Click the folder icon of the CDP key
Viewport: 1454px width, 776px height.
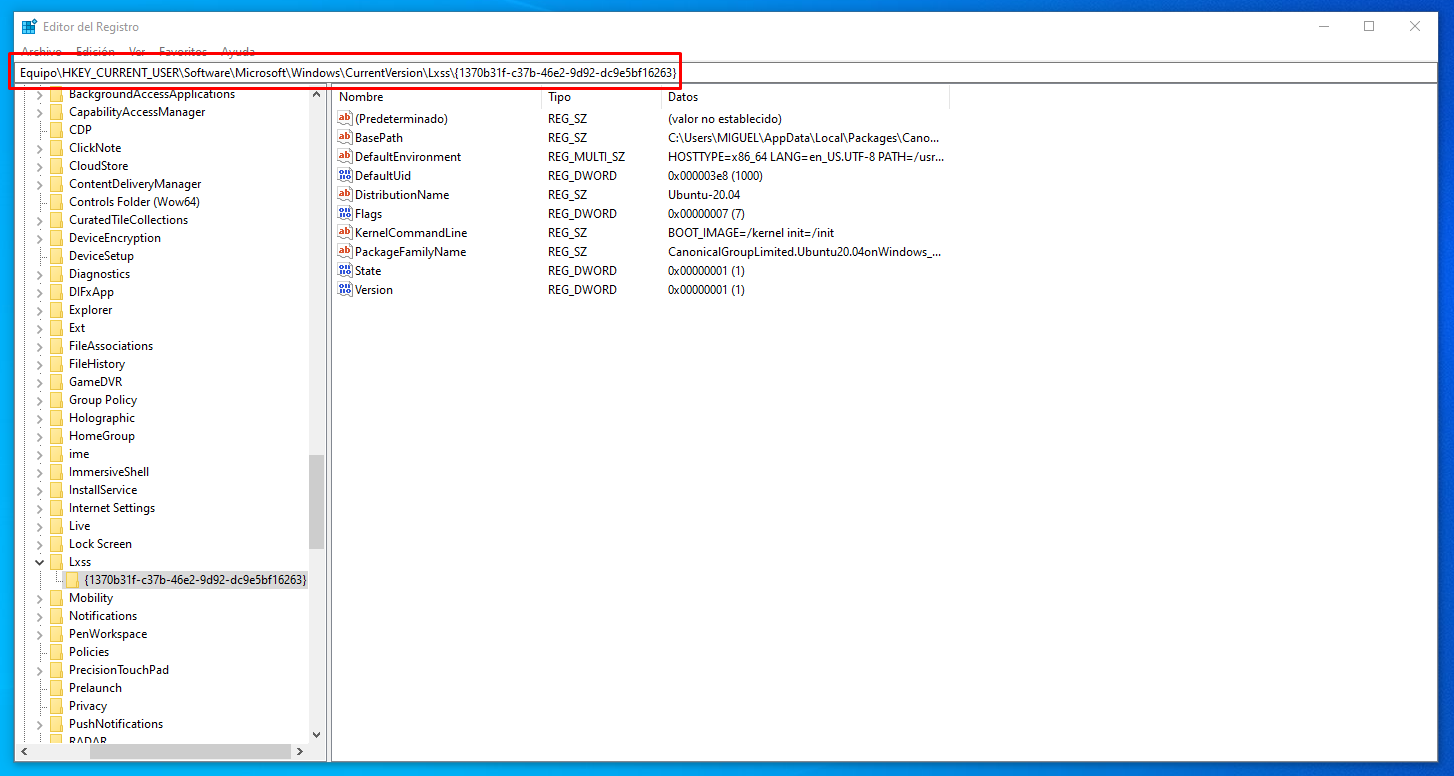coord(56,130)
